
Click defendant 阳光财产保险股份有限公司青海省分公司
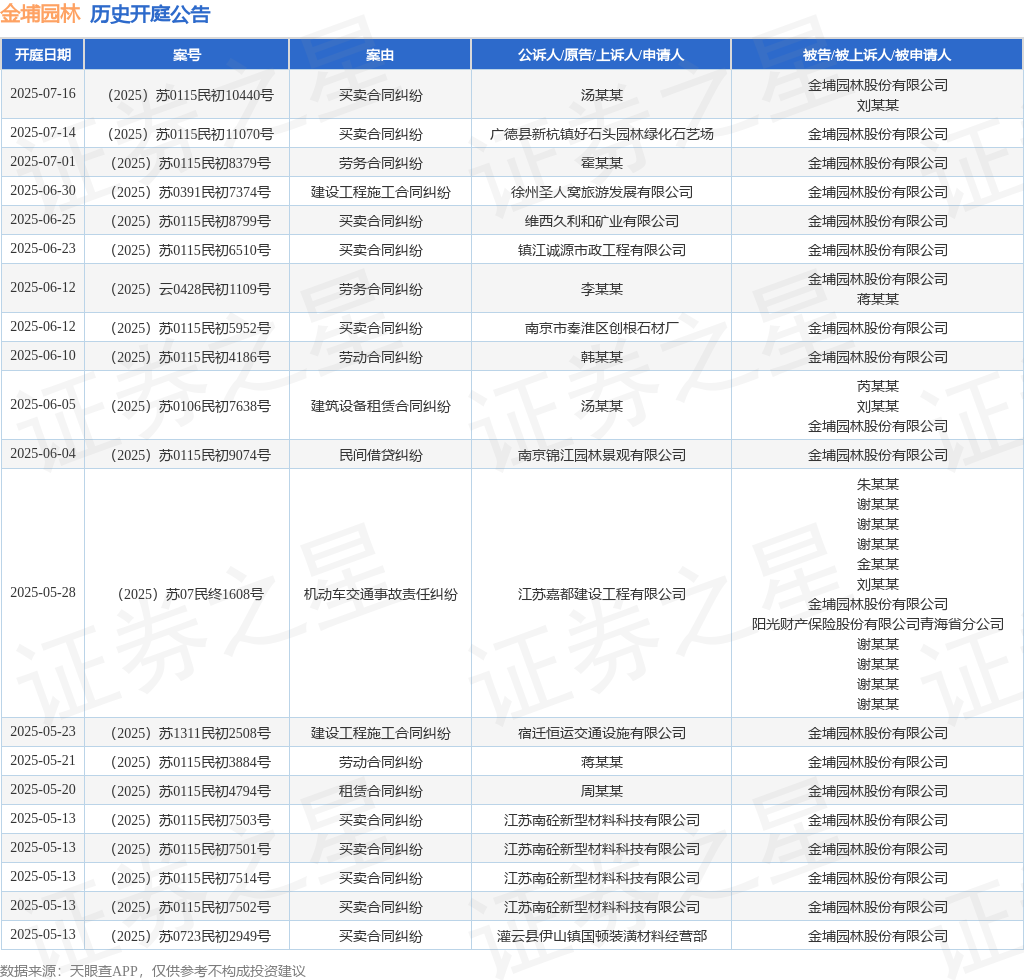pyautogui.click(x=878, y=624)
